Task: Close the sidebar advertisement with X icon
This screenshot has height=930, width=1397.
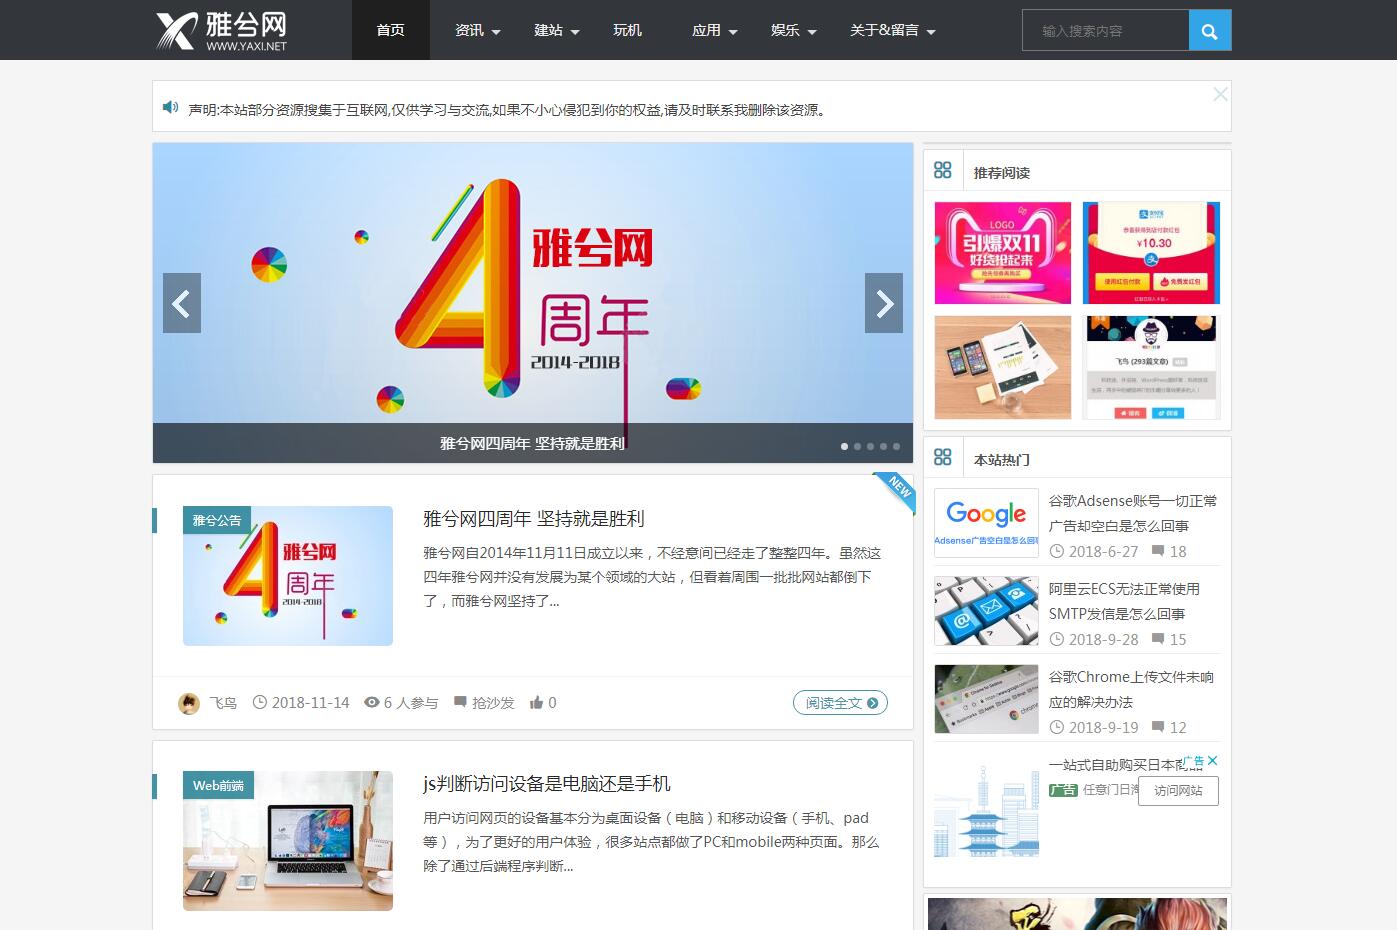Action: coord(1212,761)
